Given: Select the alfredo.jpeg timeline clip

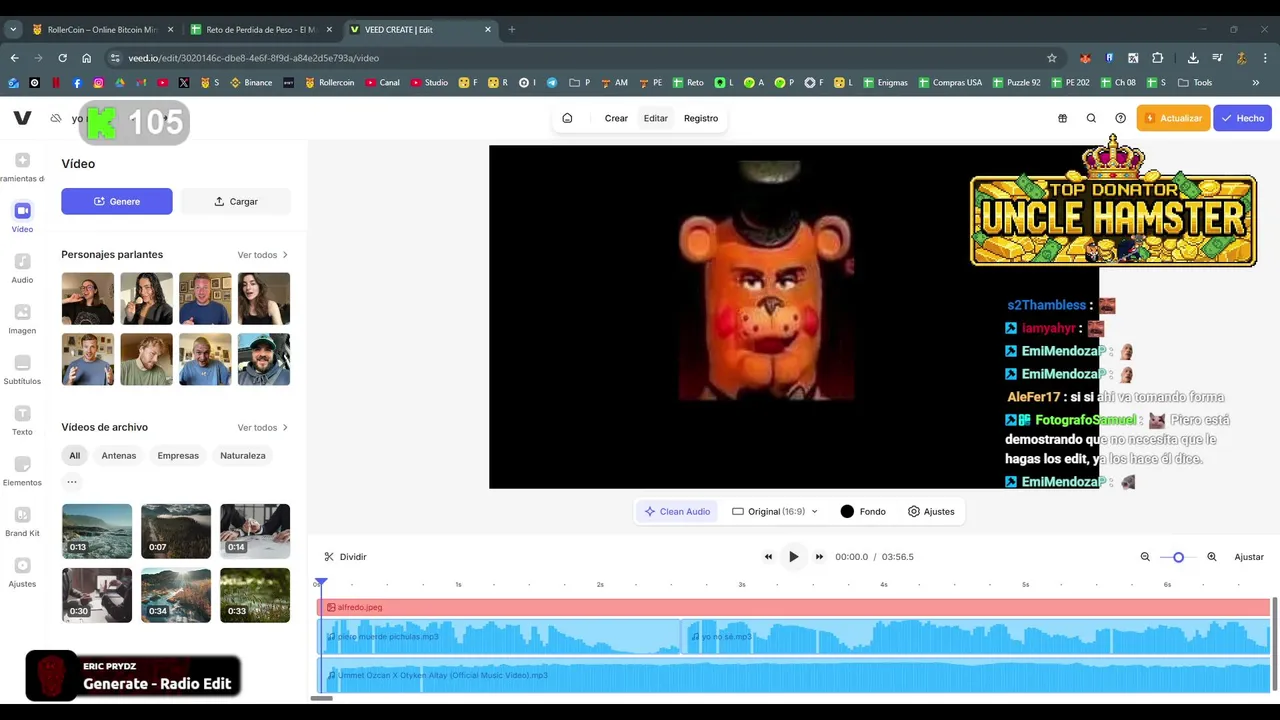Looking at the screenshot, I should (x=794, y=607).
